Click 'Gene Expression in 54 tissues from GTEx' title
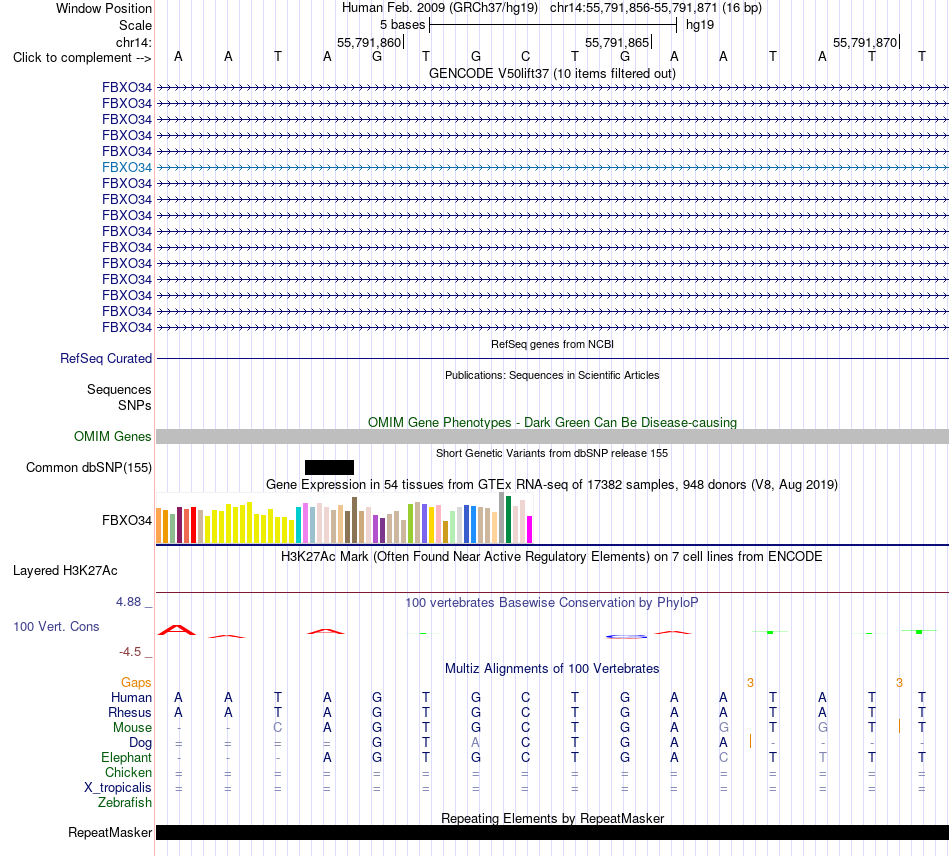The width and height of the screenshot is (950, 856). click(x=552, y=485)
